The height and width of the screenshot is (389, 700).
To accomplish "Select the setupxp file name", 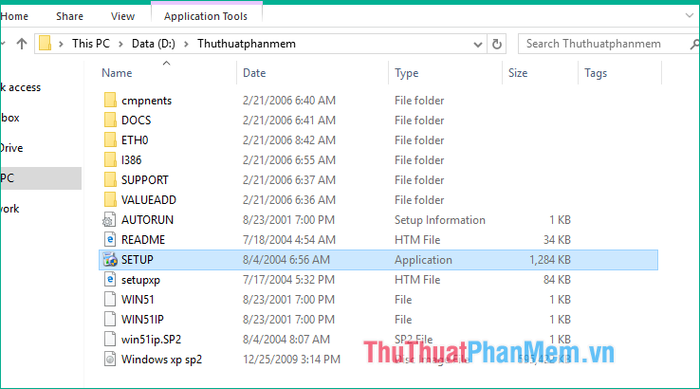I will [141, 280].
